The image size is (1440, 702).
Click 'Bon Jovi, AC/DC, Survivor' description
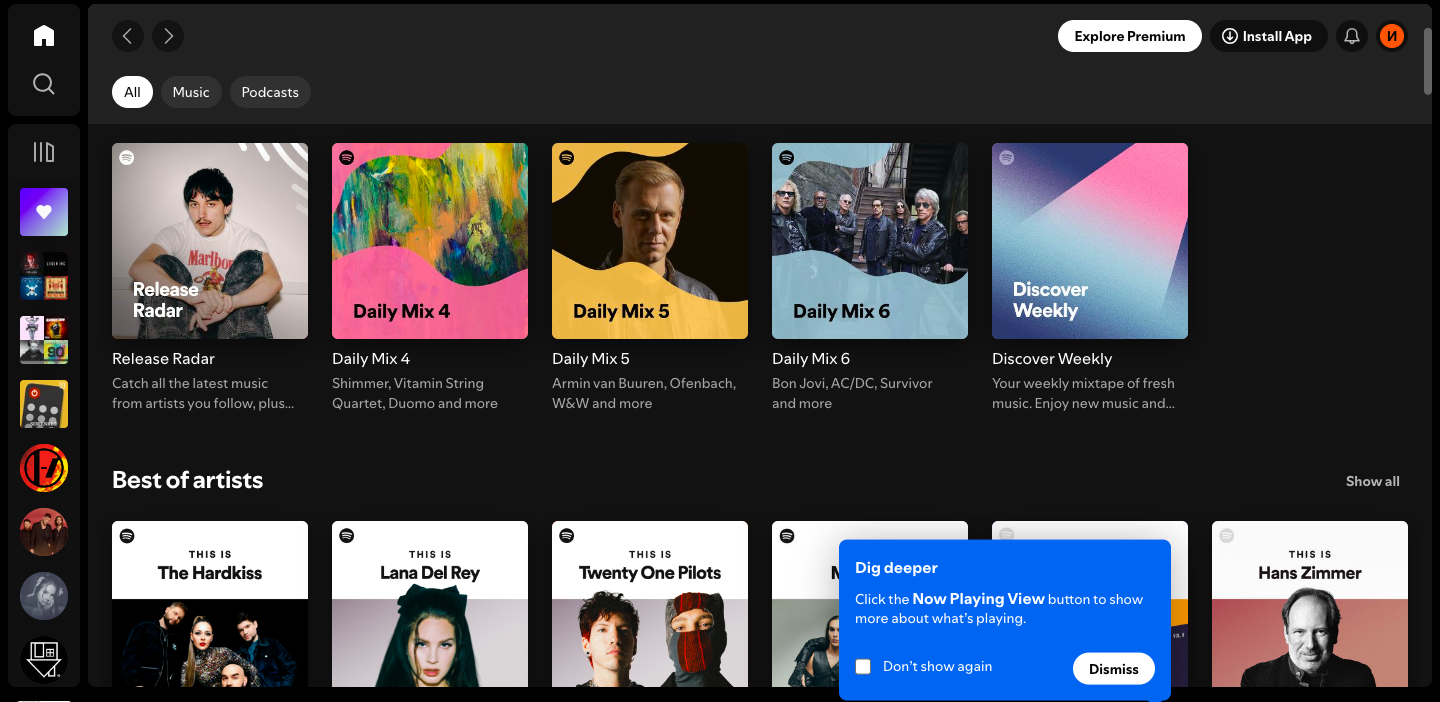(x=852, y=393)
